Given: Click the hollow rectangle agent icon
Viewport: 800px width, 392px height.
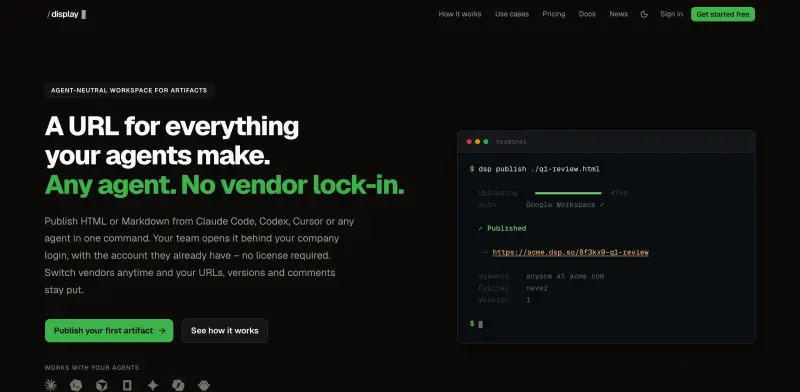Looking at the screenshot, I should click(127, 385).
